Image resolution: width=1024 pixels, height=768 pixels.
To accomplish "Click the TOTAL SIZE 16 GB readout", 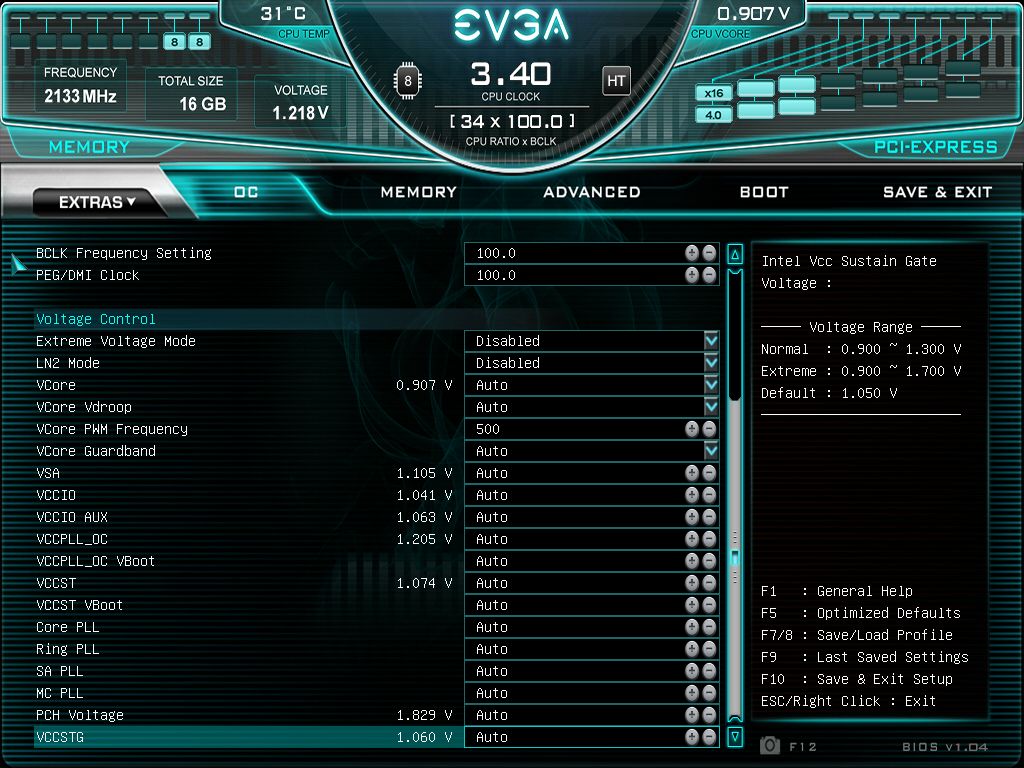I will coord(191,93).
